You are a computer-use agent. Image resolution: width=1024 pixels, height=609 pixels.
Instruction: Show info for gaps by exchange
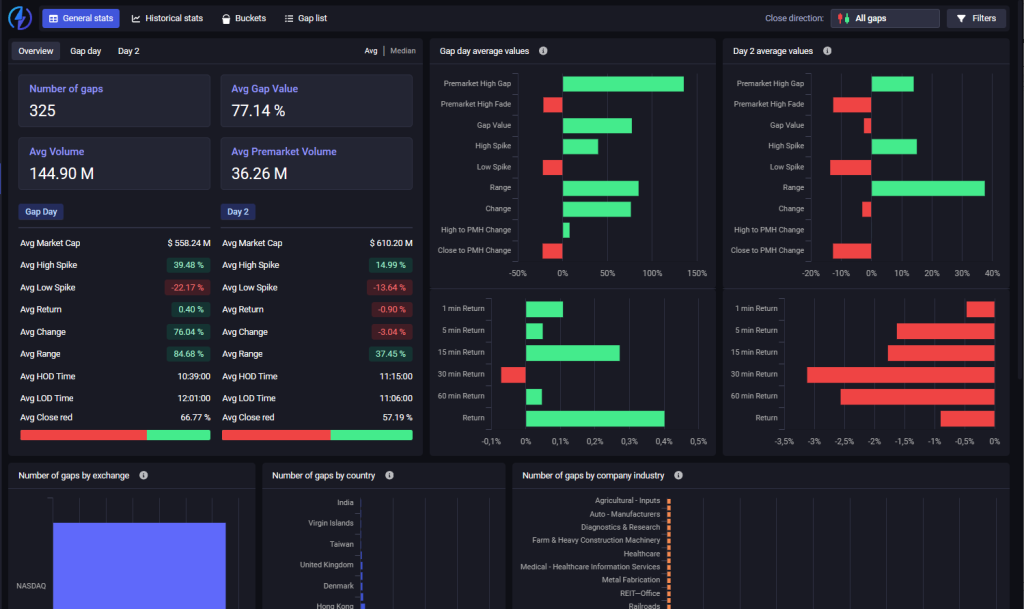click(x=143, y=475)
